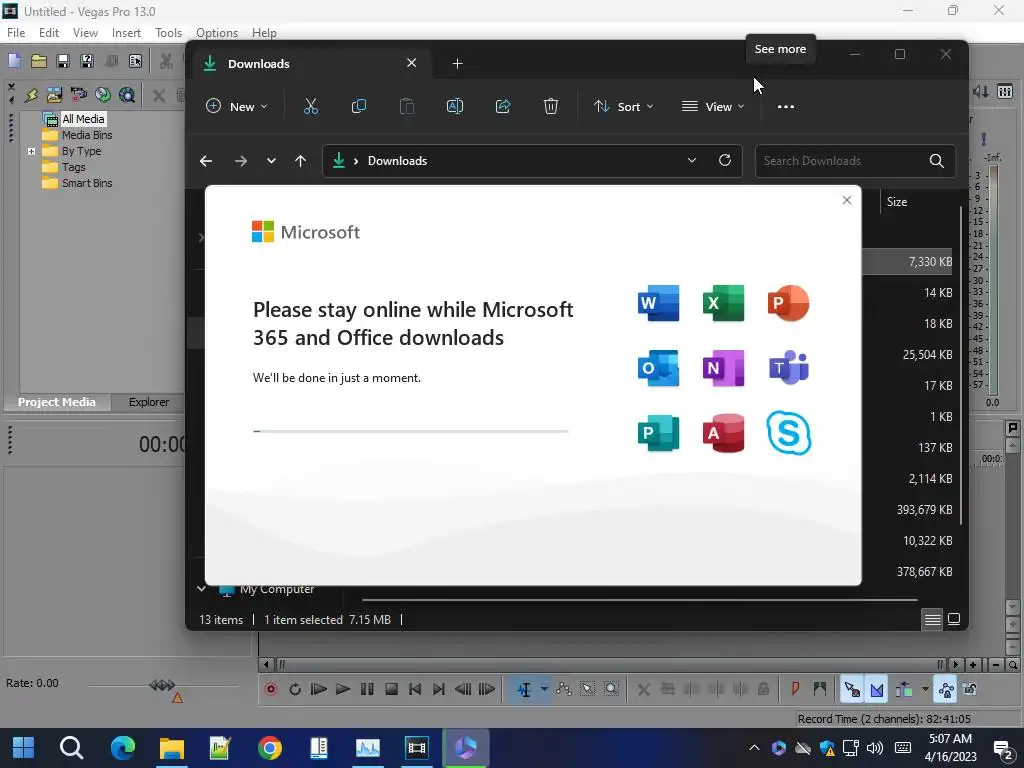Open the File menu in Vegas Pro
This screenshot has width=1024, height=768.
tap(16, 33)
